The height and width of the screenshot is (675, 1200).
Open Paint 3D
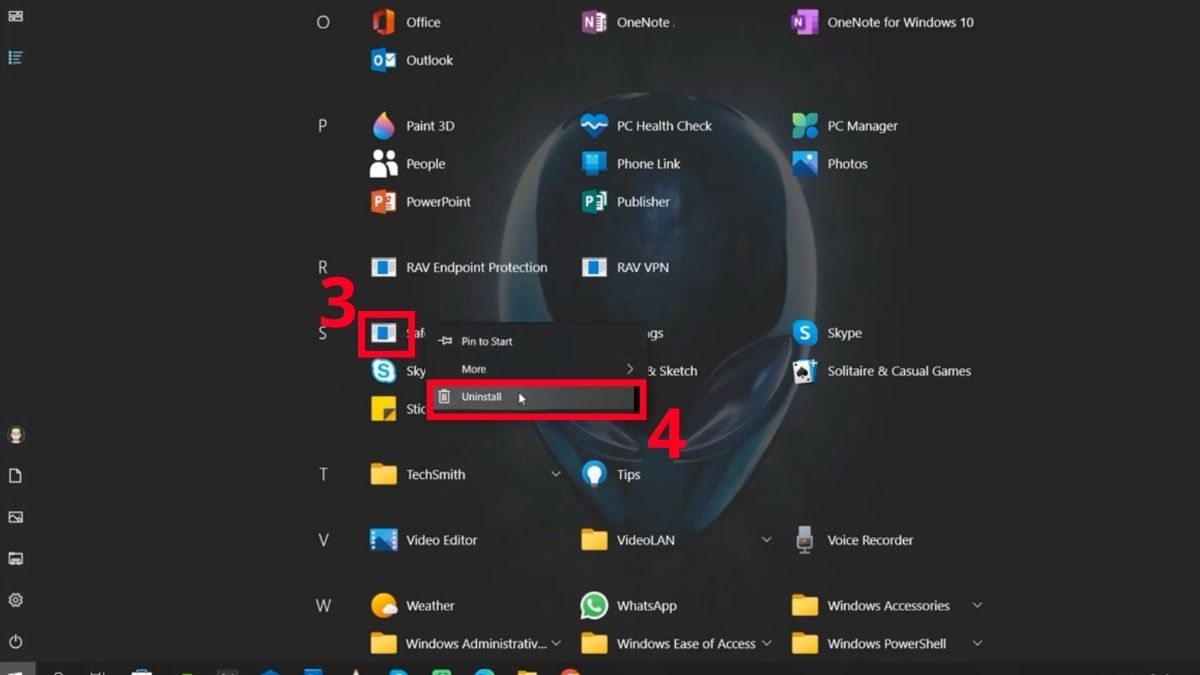[x=412, y=126]
